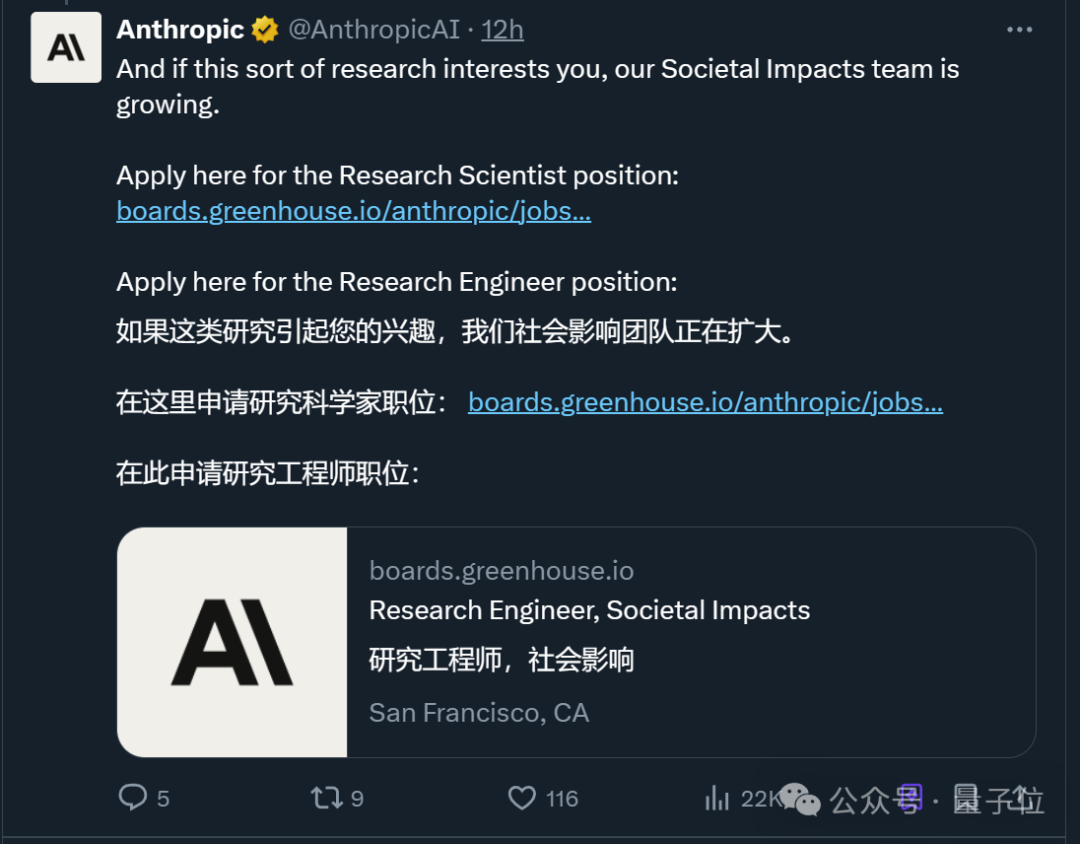
Task: Click the like count 116
Action: (x=562, y=798)
